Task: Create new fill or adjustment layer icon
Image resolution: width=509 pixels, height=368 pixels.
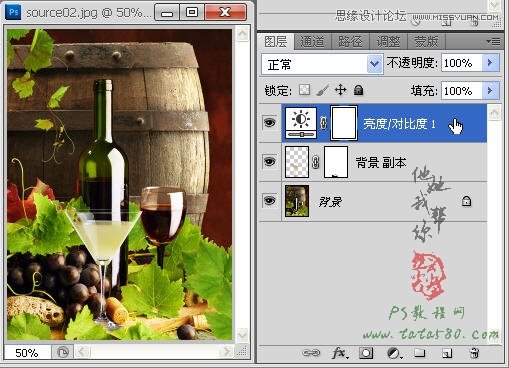Action: pyautogui.click(x=394, y=353)
